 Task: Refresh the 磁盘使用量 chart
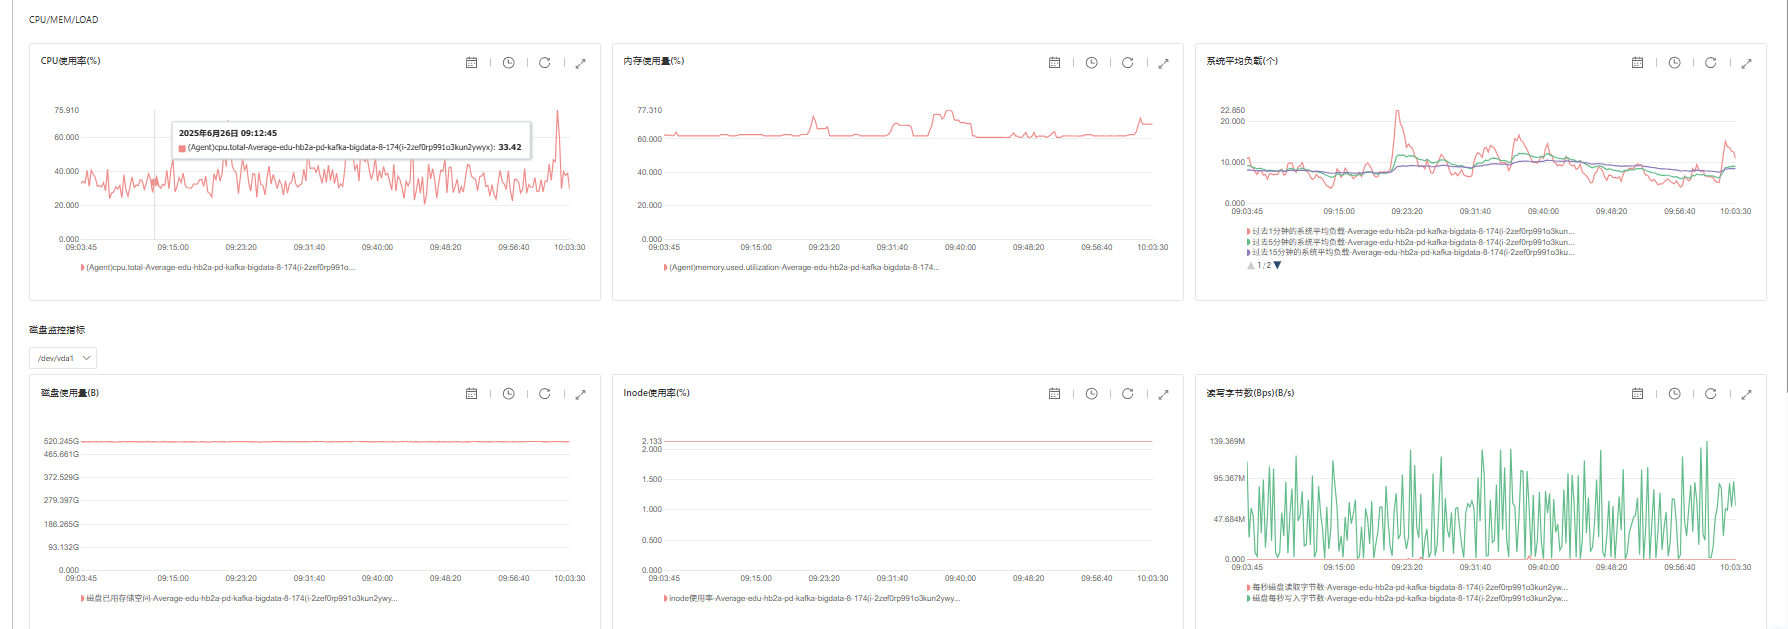click(x=544, y=394)
